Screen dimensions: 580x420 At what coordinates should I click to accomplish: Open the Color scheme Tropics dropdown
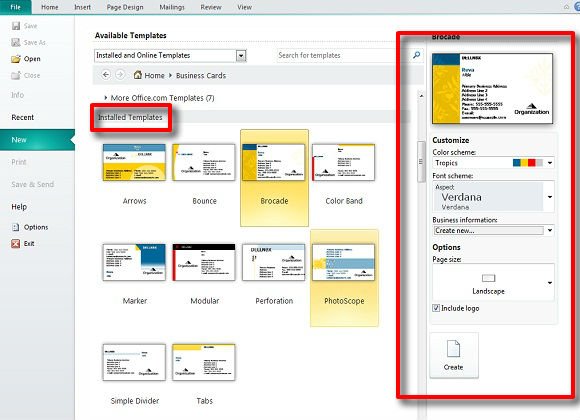point(550,163)
